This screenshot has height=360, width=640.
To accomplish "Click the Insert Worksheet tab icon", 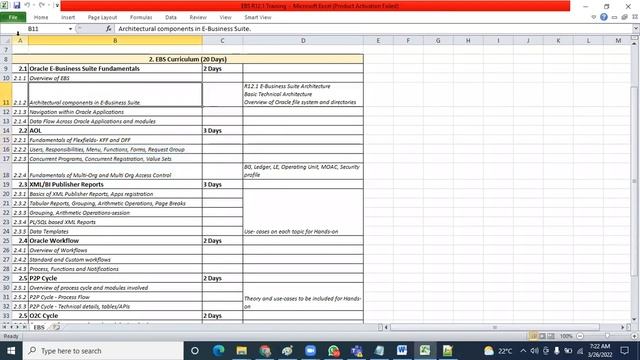I will 56,327.
